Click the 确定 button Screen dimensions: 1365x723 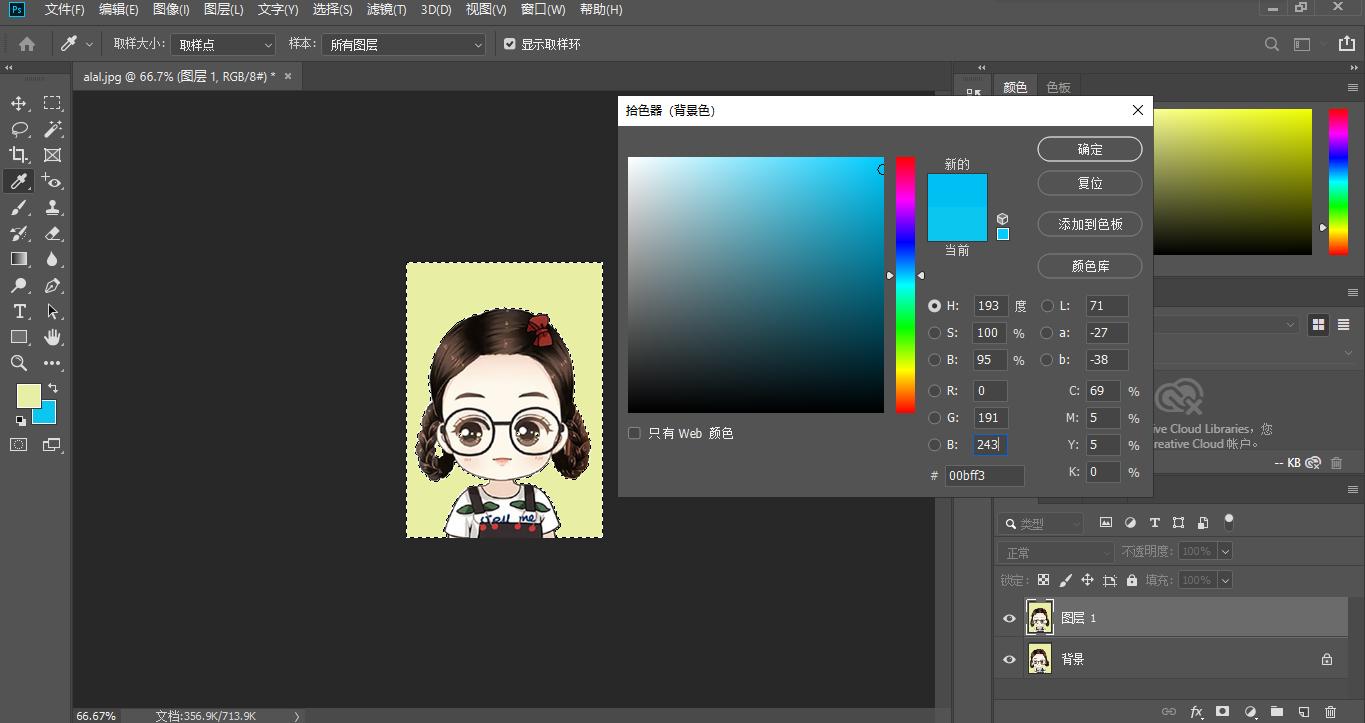pos(1089,149)
